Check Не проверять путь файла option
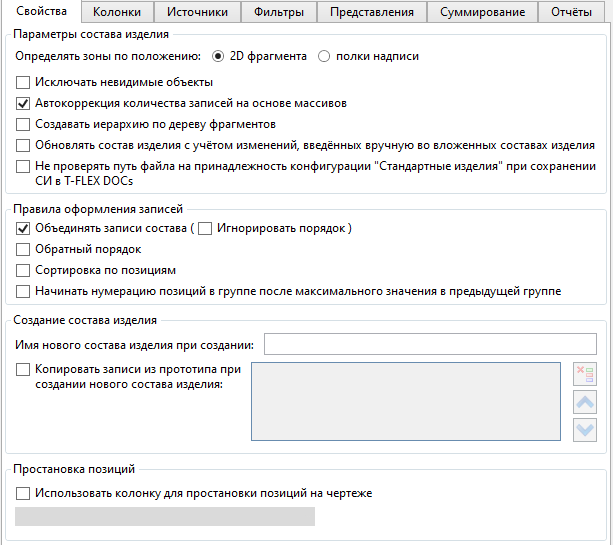 23,167
